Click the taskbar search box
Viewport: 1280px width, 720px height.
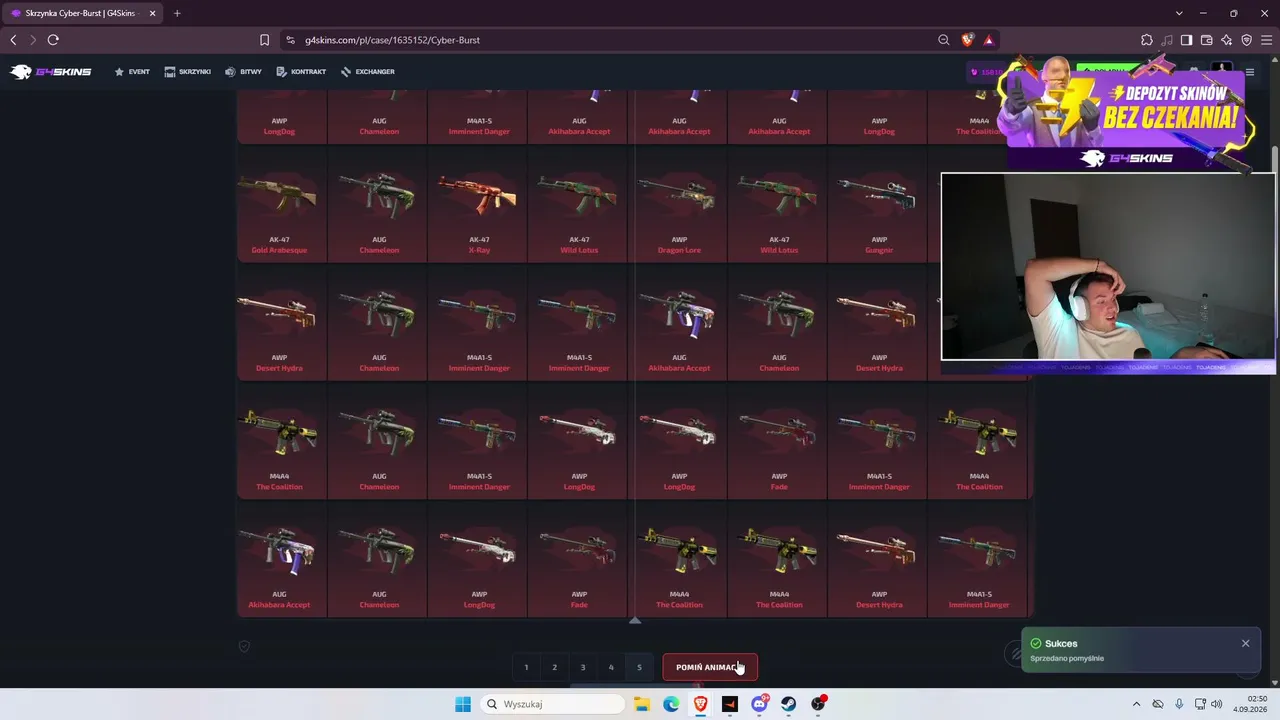pos(552,704)
